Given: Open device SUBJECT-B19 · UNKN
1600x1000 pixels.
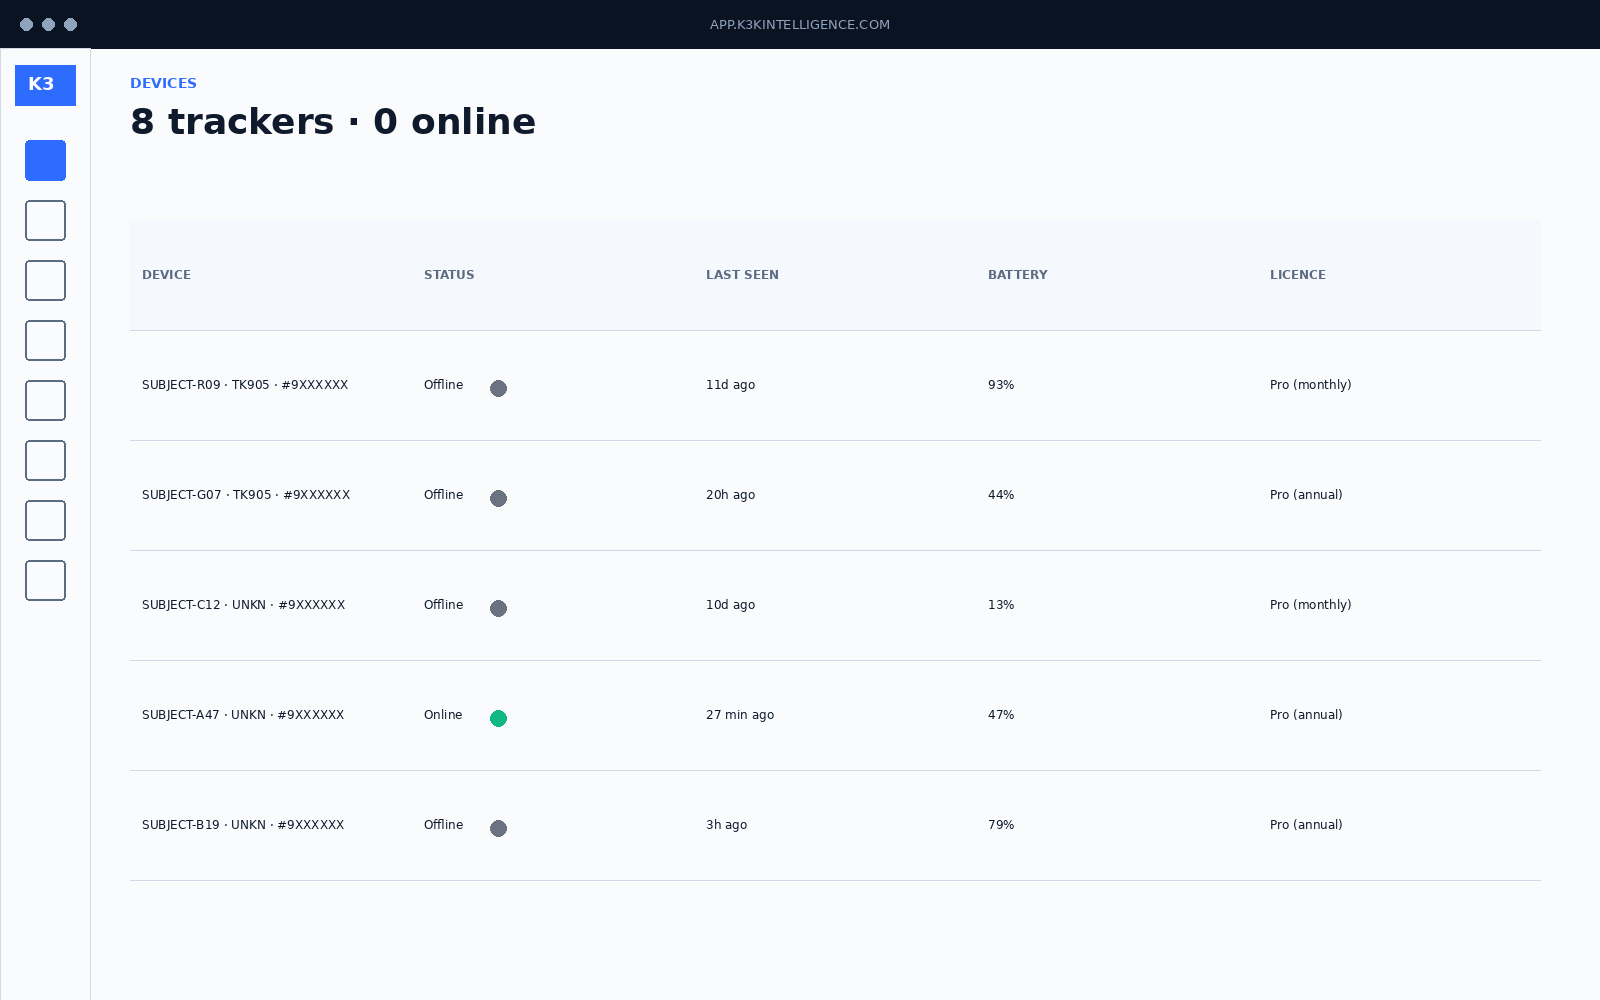Looking at the screenshot, I should (x=243, y=825).
